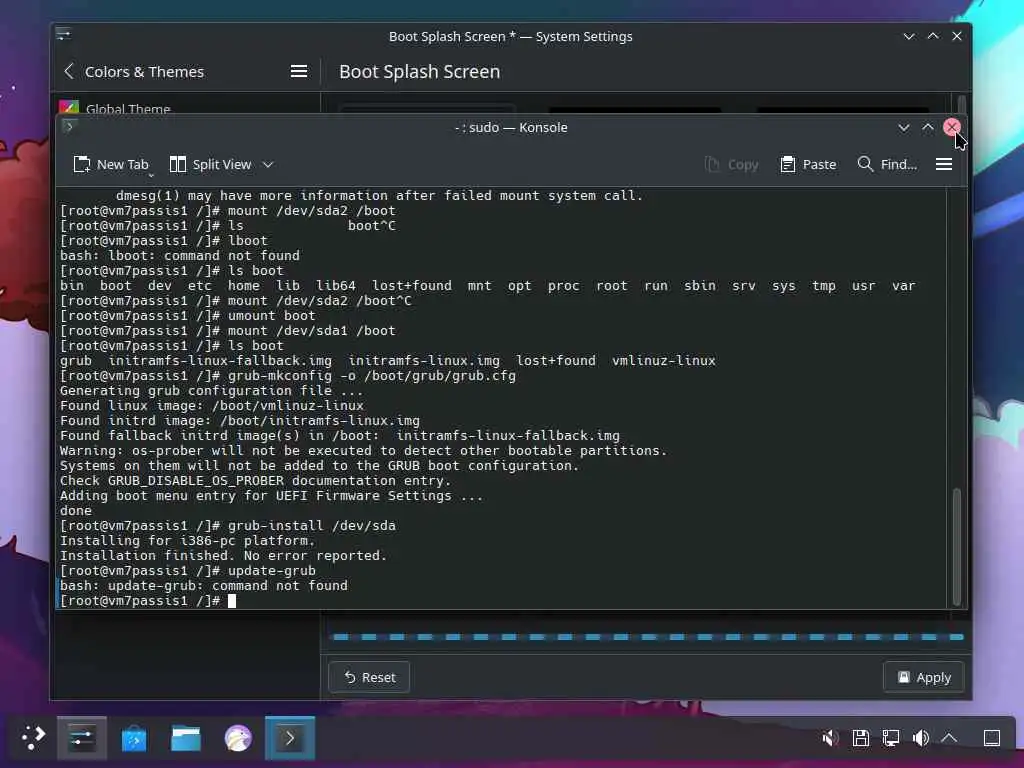Viewport: 1024px width, 768px height.
Task: Click the 'Boot Splash Screen' heading
Action: tap(419, 71)
